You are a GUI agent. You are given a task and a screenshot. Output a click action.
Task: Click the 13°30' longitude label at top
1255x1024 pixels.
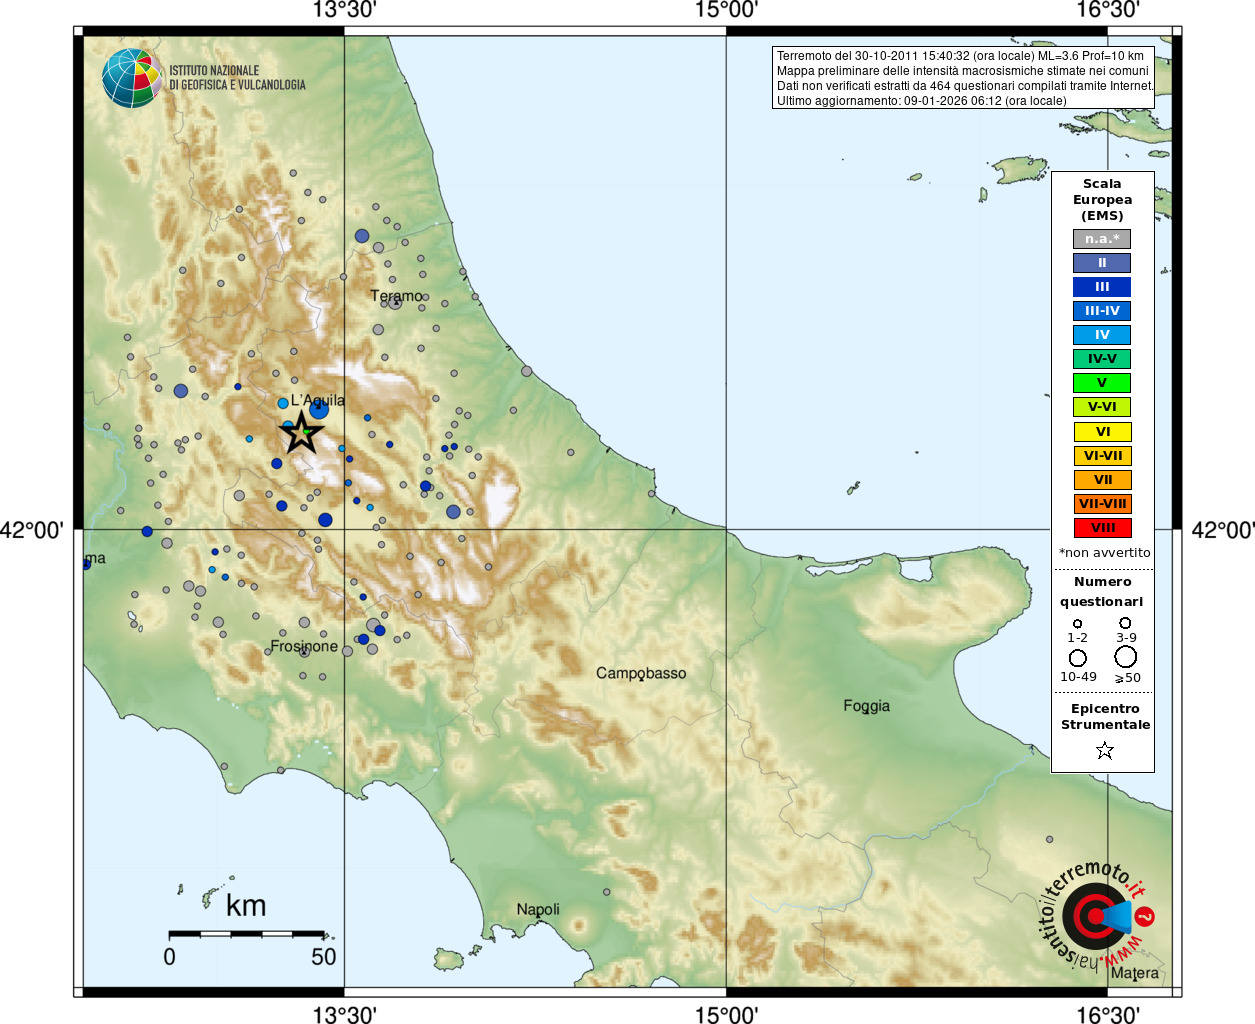click(x=344, y=10)
